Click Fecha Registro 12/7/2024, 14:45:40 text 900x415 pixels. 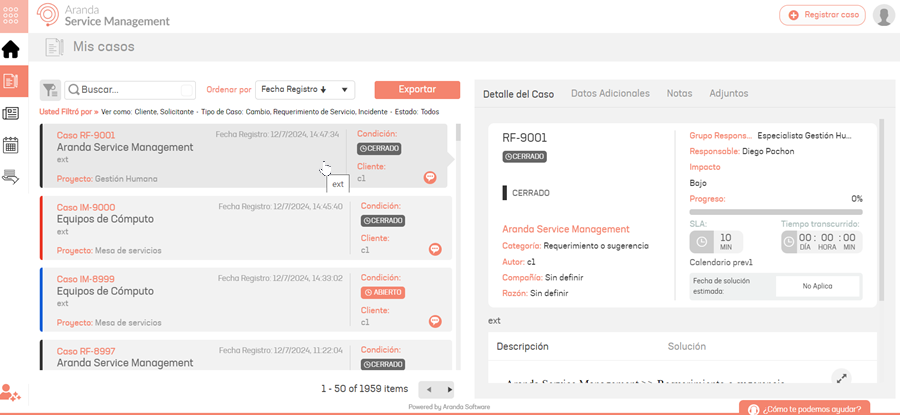pyautogui.click(x=280, y=207)
